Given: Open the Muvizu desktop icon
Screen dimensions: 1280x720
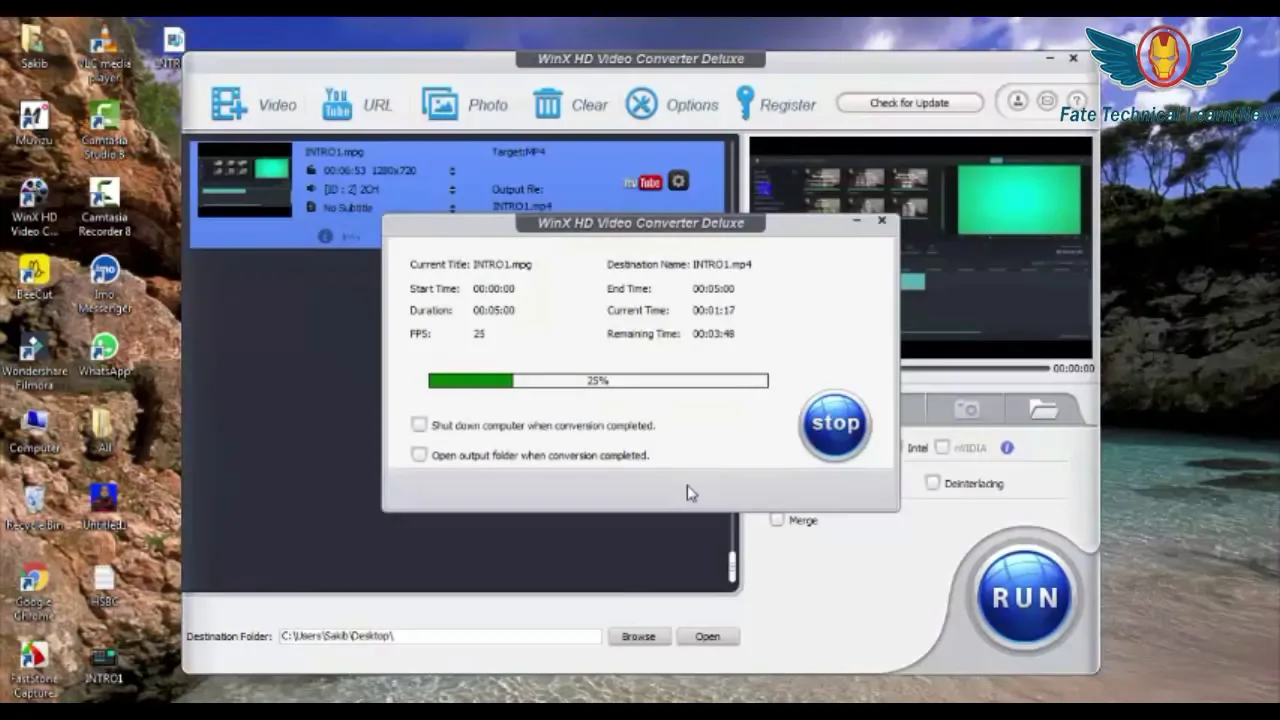Looking at the screenshot, I should tap(34, 123).
